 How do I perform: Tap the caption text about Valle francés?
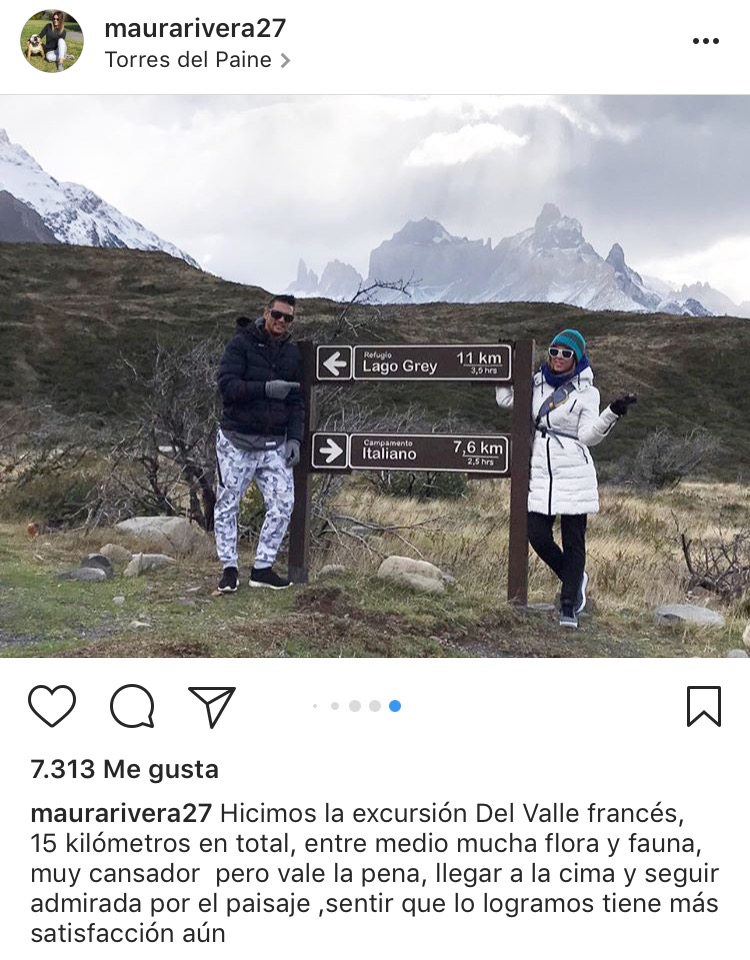click(x=375, y=873)
